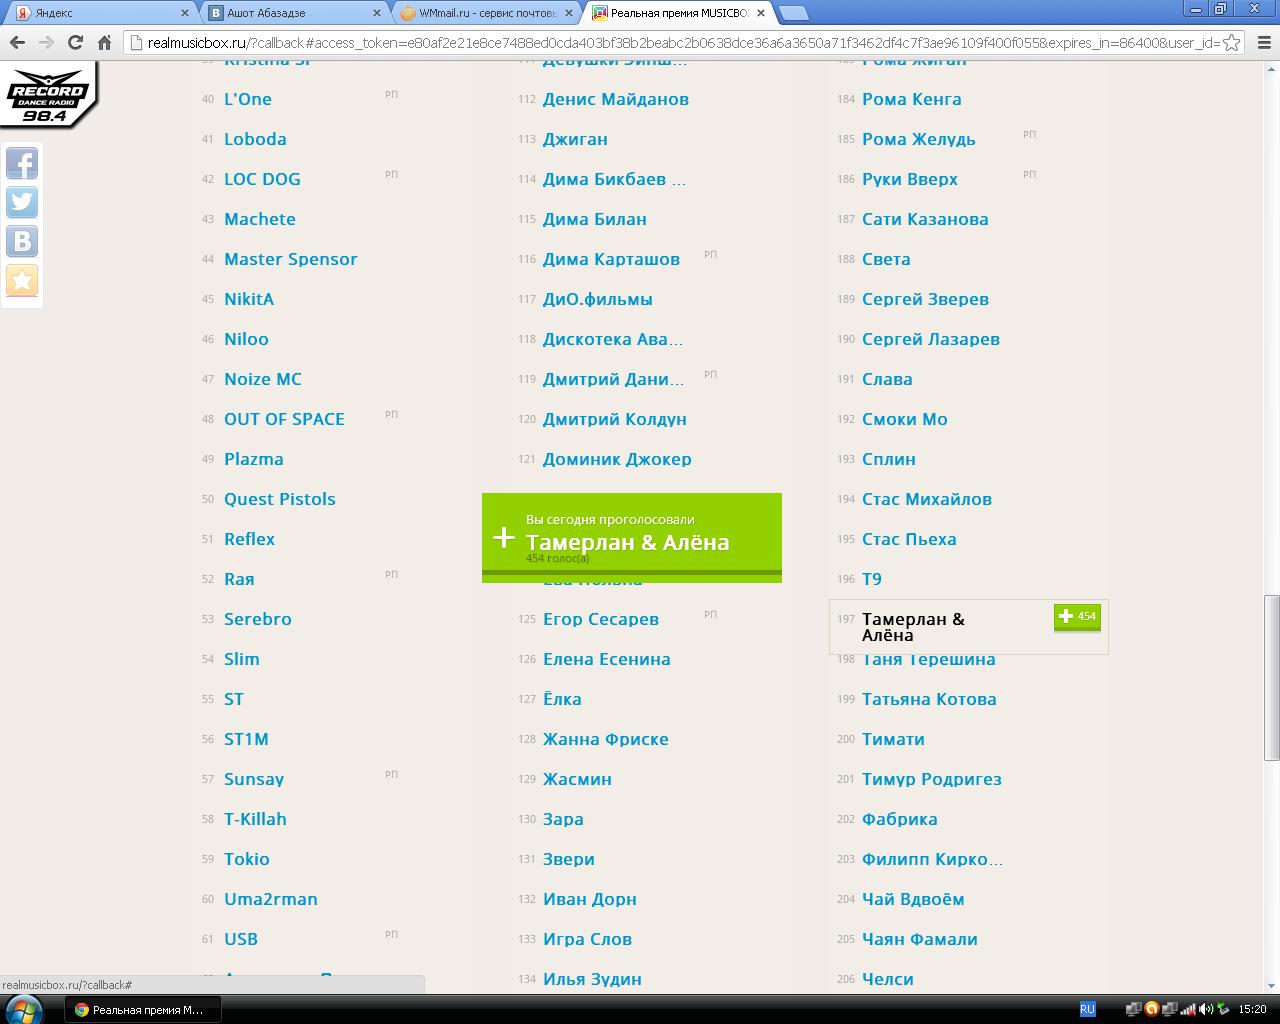Click the clock showing 15:20
This screenshot has height=1024, width=1280.
(1252, 1009)
